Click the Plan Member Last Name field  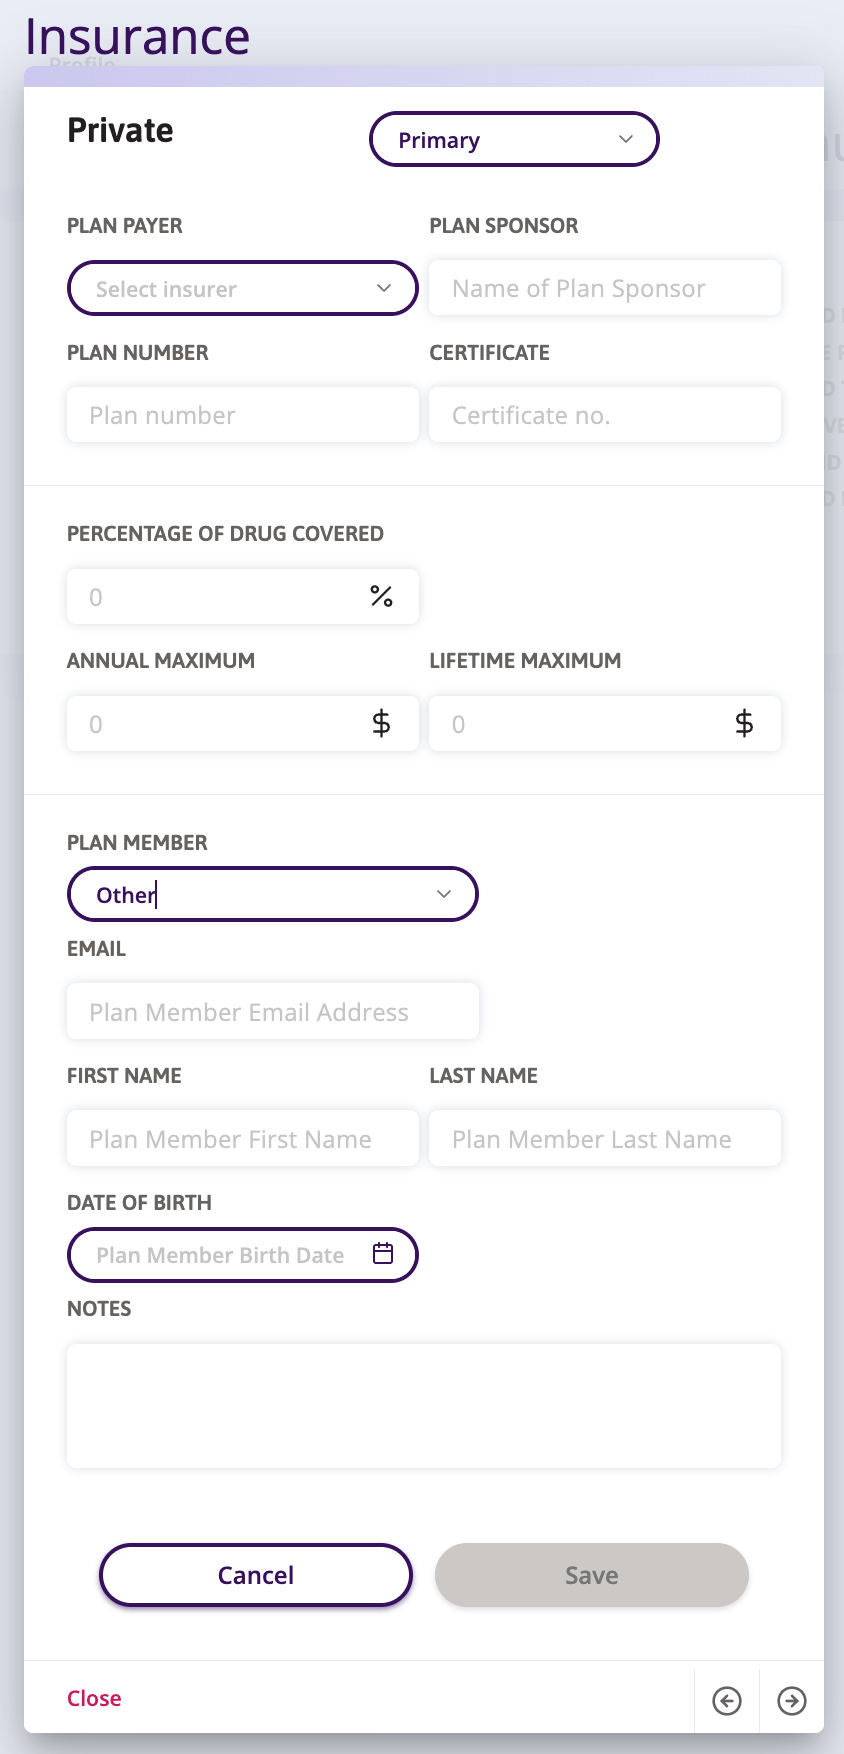point(604,1139)
